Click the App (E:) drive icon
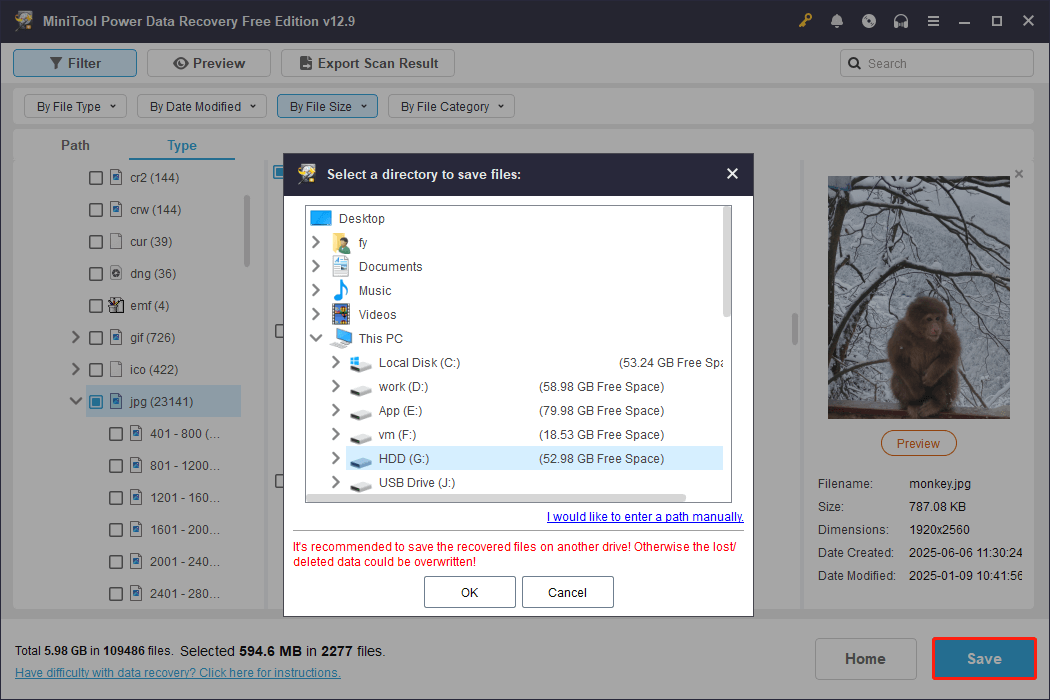 [360, 412]
